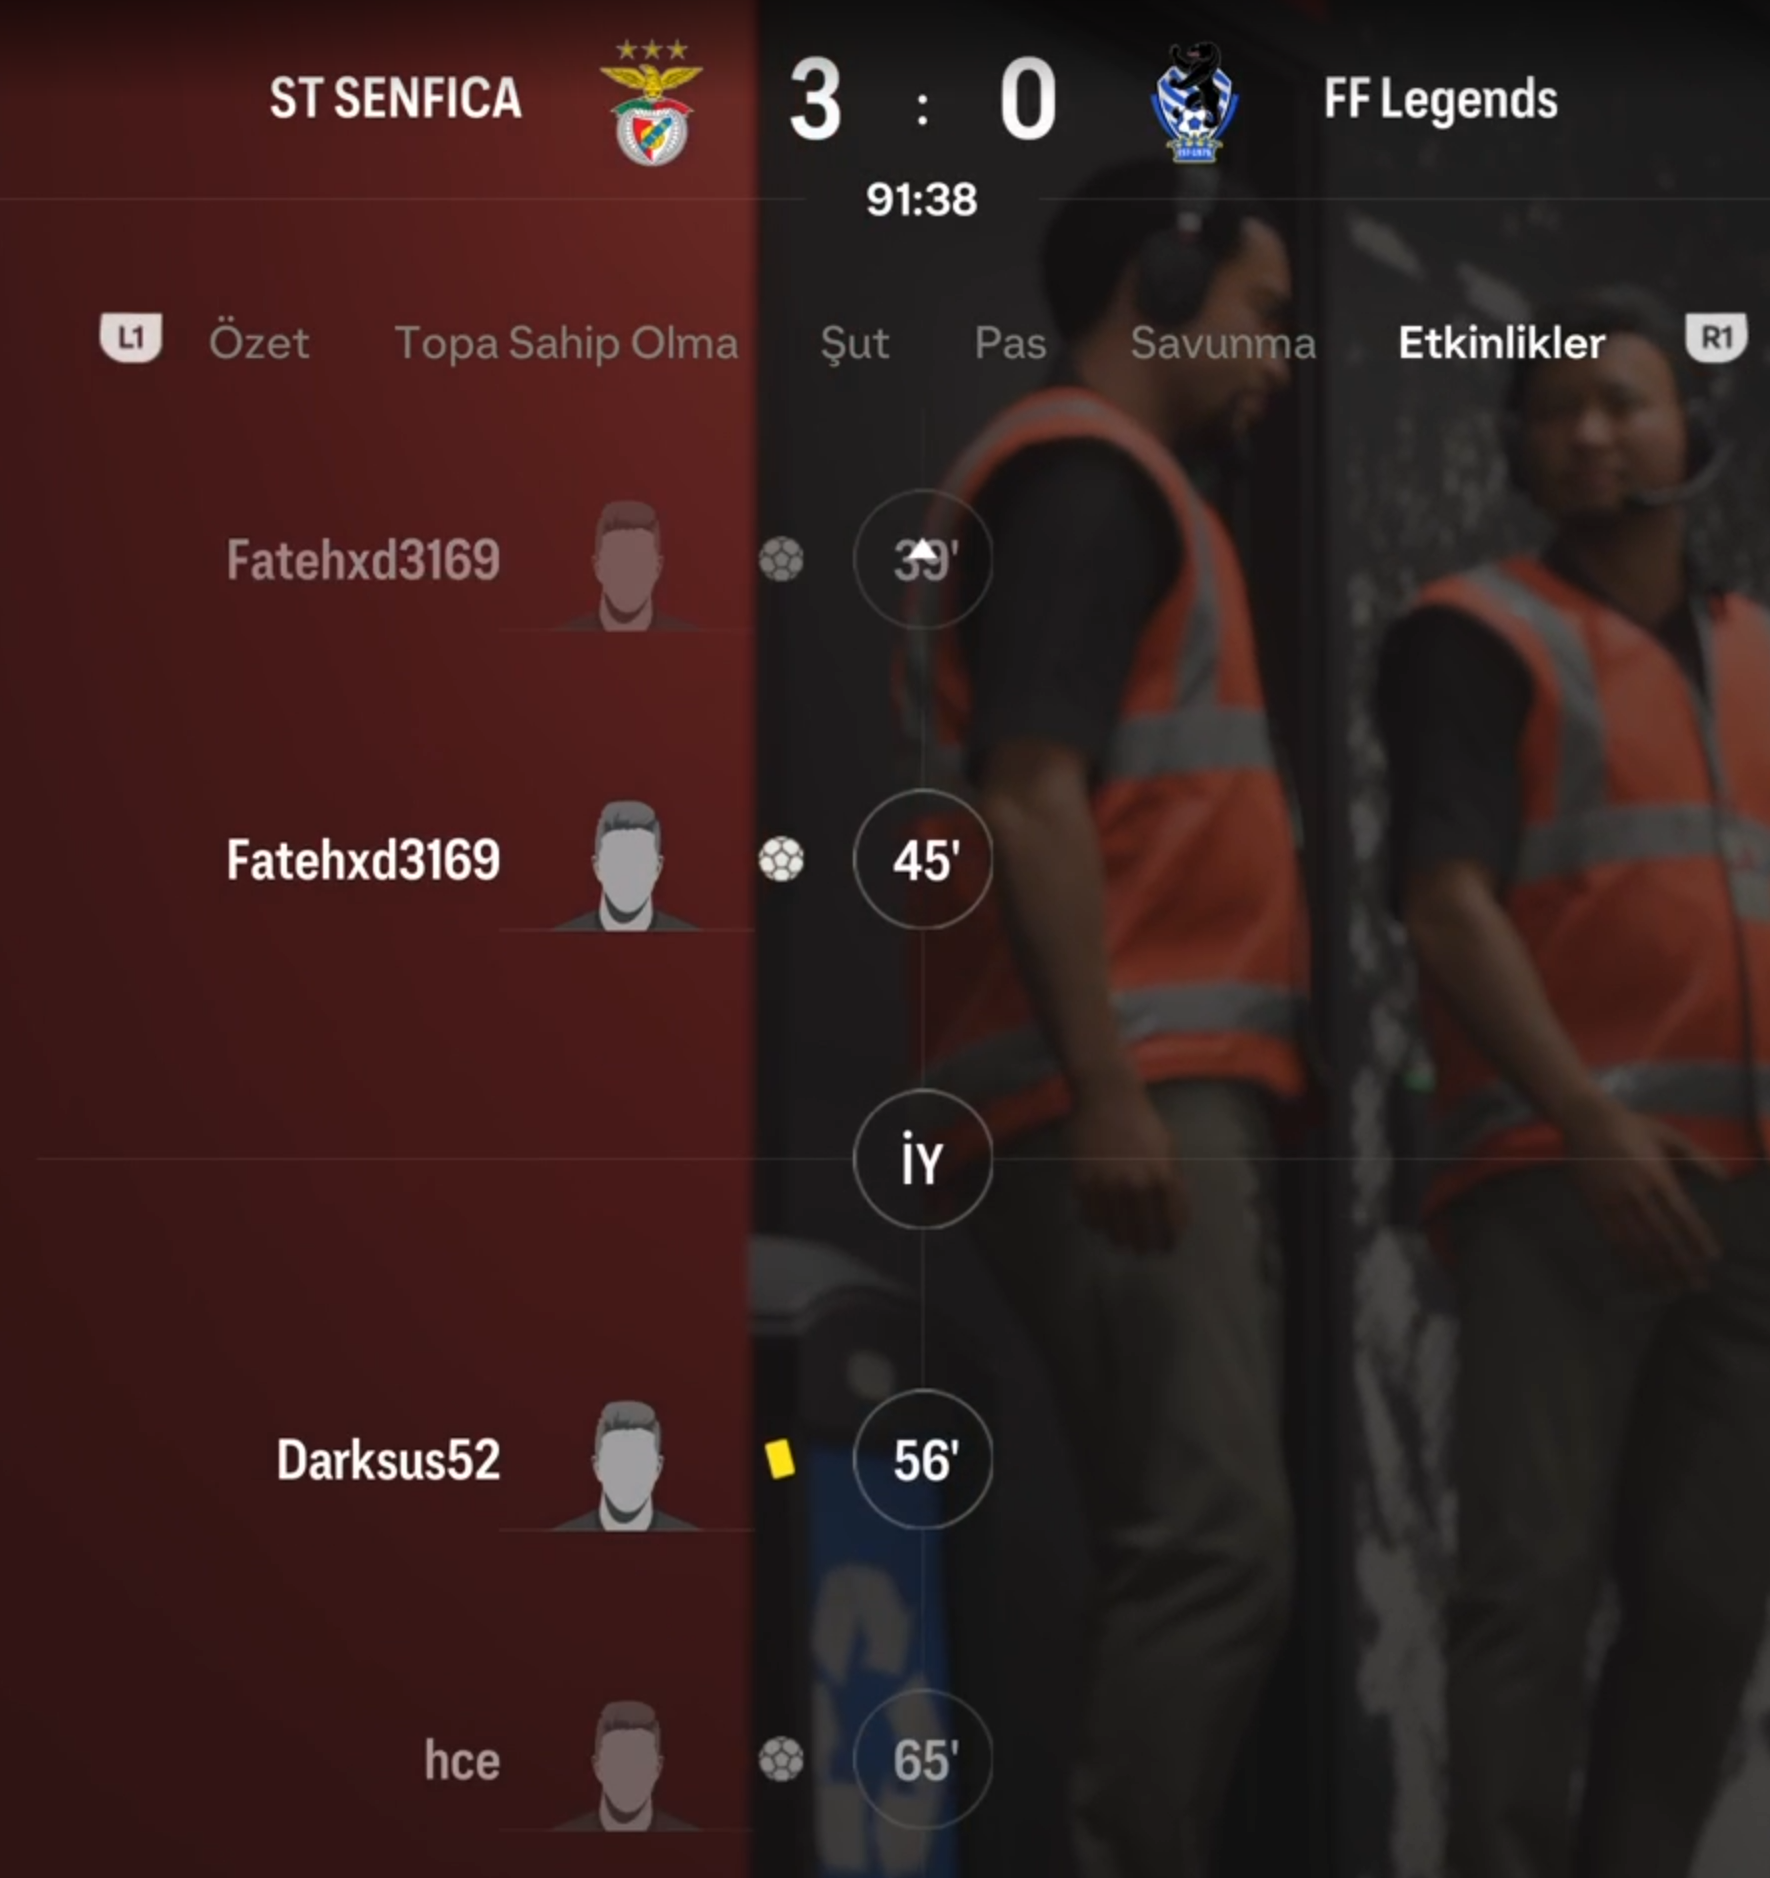Screen dimensions: 1770x1878
Task: Click the 65' timeline marker
Action: pos(923,1760)
